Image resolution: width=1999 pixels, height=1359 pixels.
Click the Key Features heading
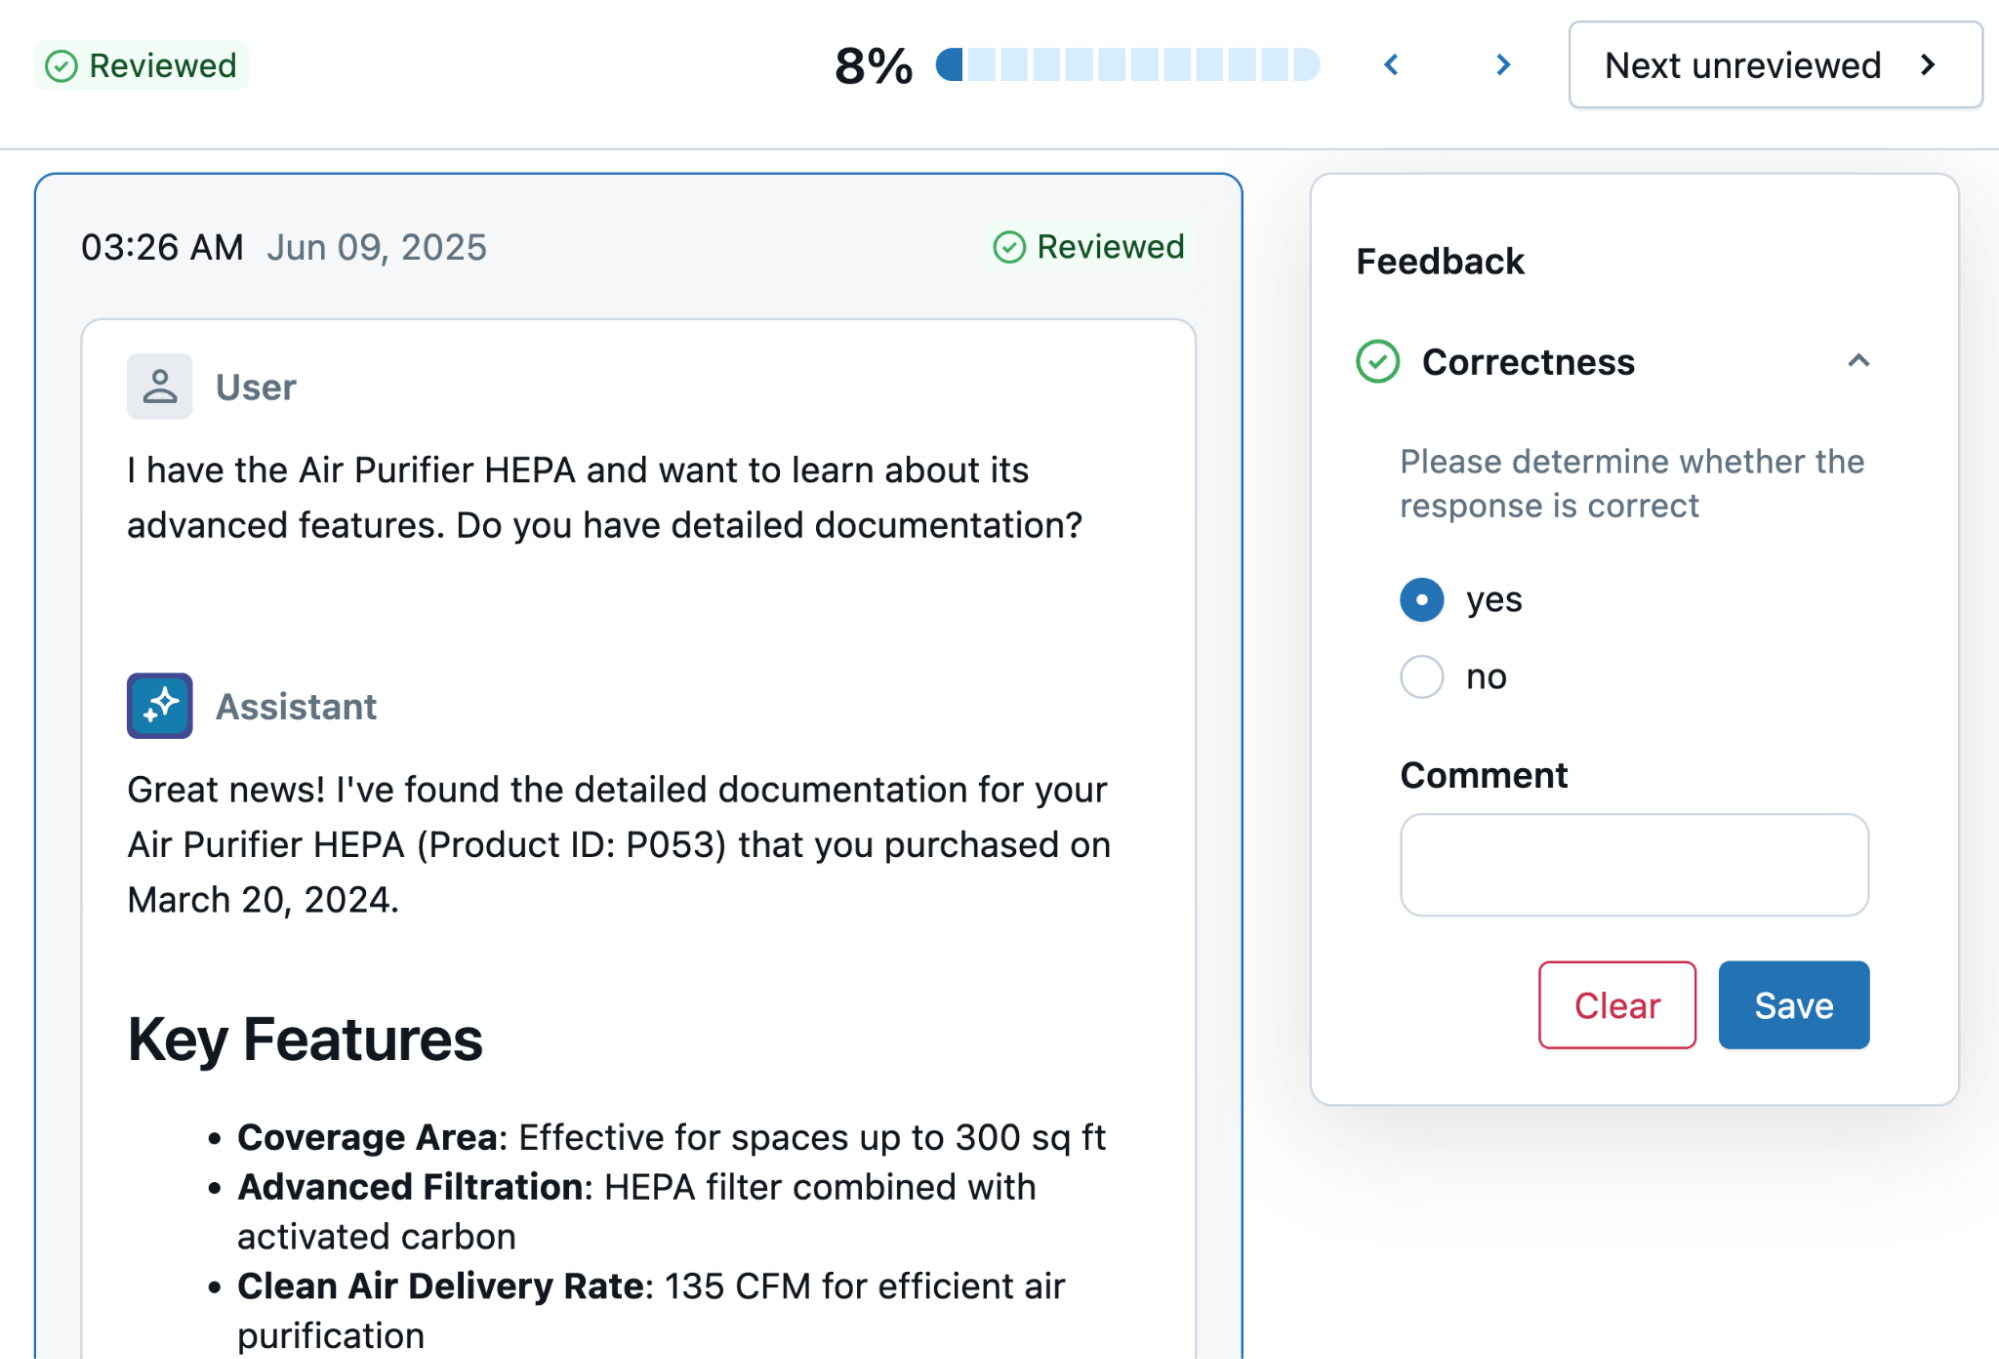(305, 1039)
